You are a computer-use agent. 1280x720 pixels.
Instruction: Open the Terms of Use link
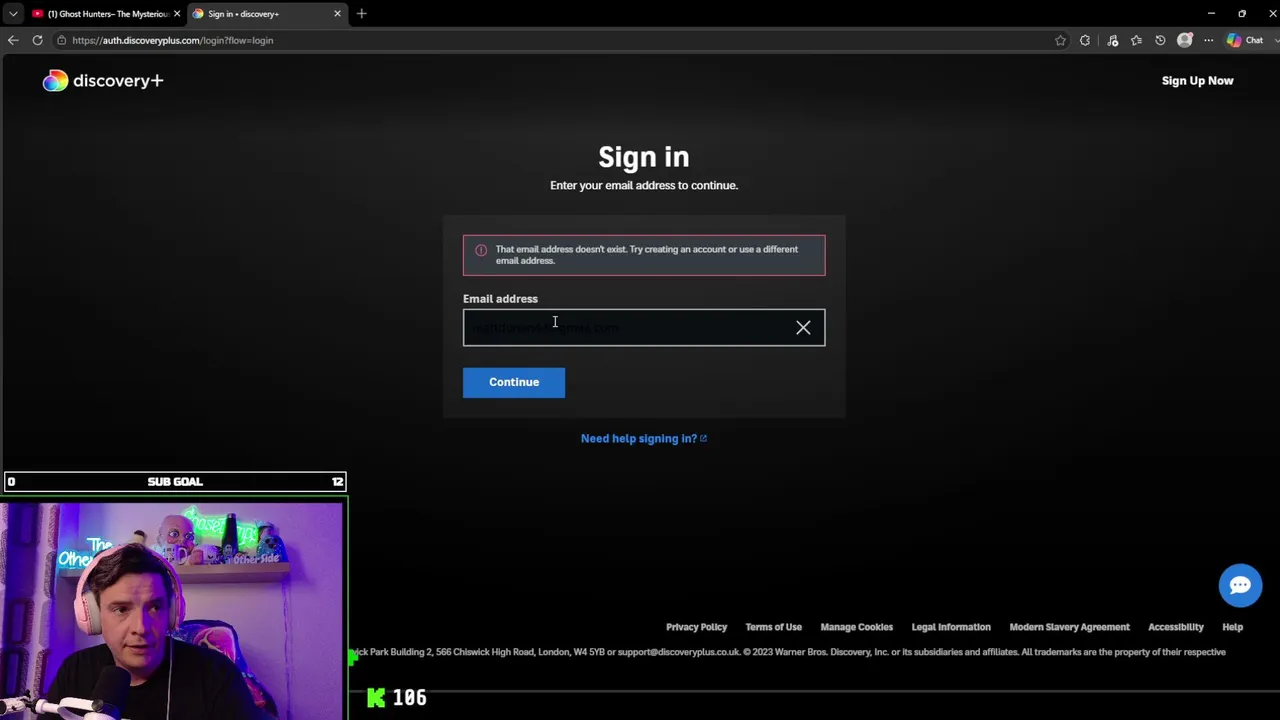(773, 627)
